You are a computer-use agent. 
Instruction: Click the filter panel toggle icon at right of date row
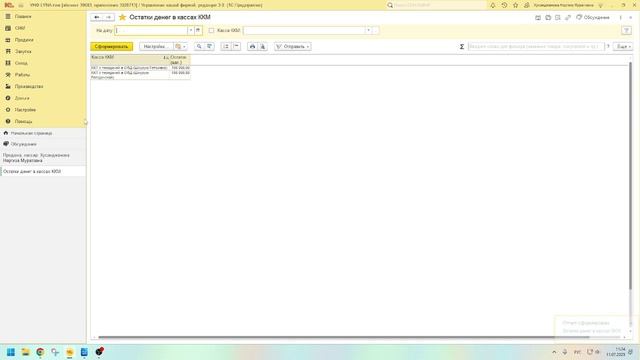[626, 30]
